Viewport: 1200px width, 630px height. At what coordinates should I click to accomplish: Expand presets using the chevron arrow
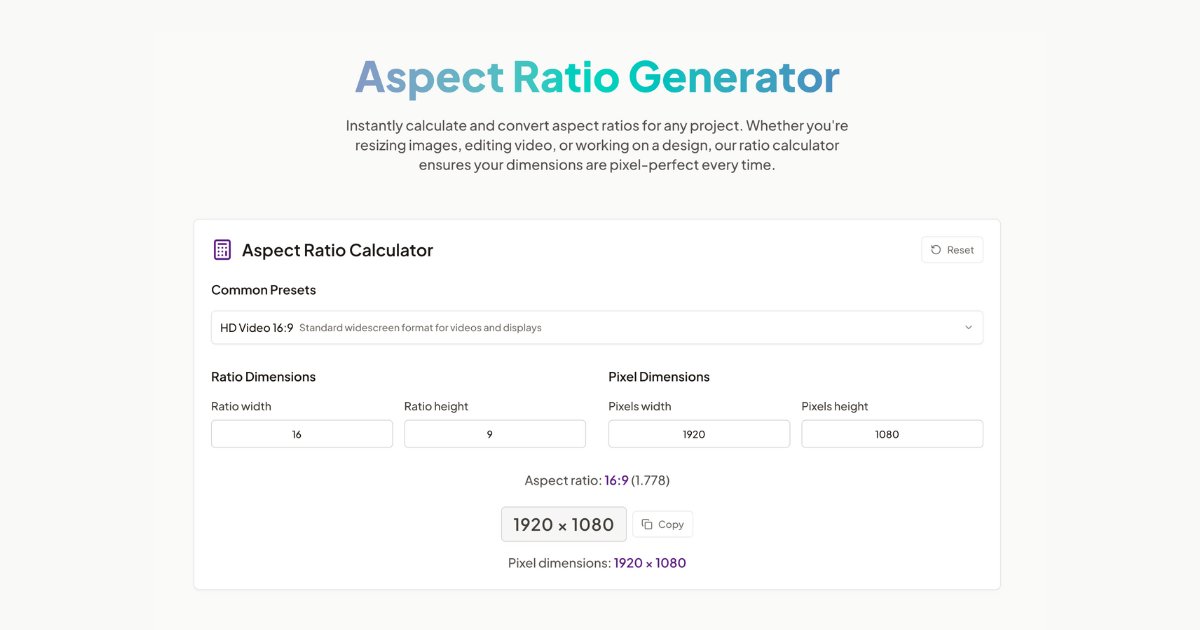coord(968,328)
